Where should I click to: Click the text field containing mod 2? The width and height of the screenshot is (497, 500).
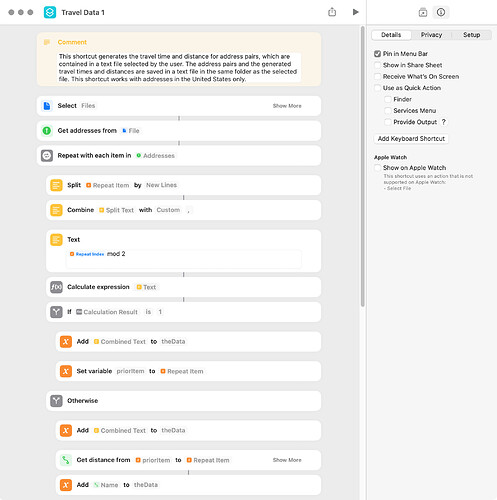(184, 258)
